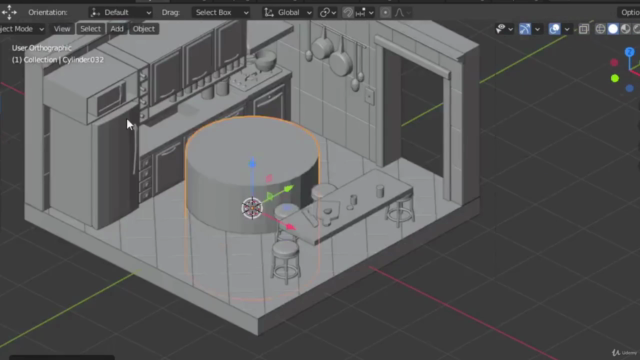Image resolution: width=640 pixels, height=360 pixels.
Task: Click the Options button at top right
Action: [629, 13]
